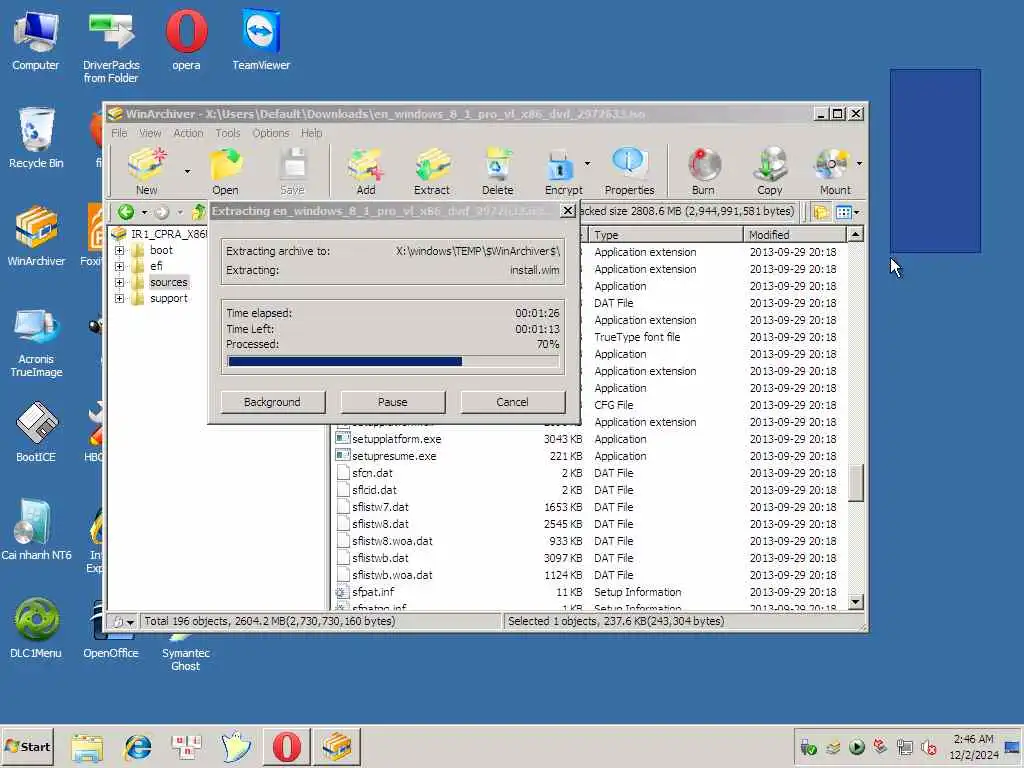Viewport: 1024px width, 768px height.
Task: Open the Properties toolbar icon
Action: [629, 171]
